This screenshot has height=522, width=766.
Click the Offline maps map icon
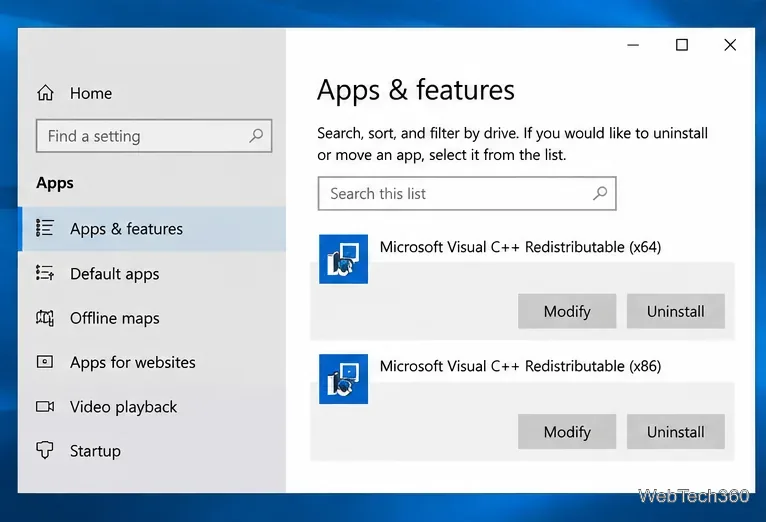click(45, 318)
